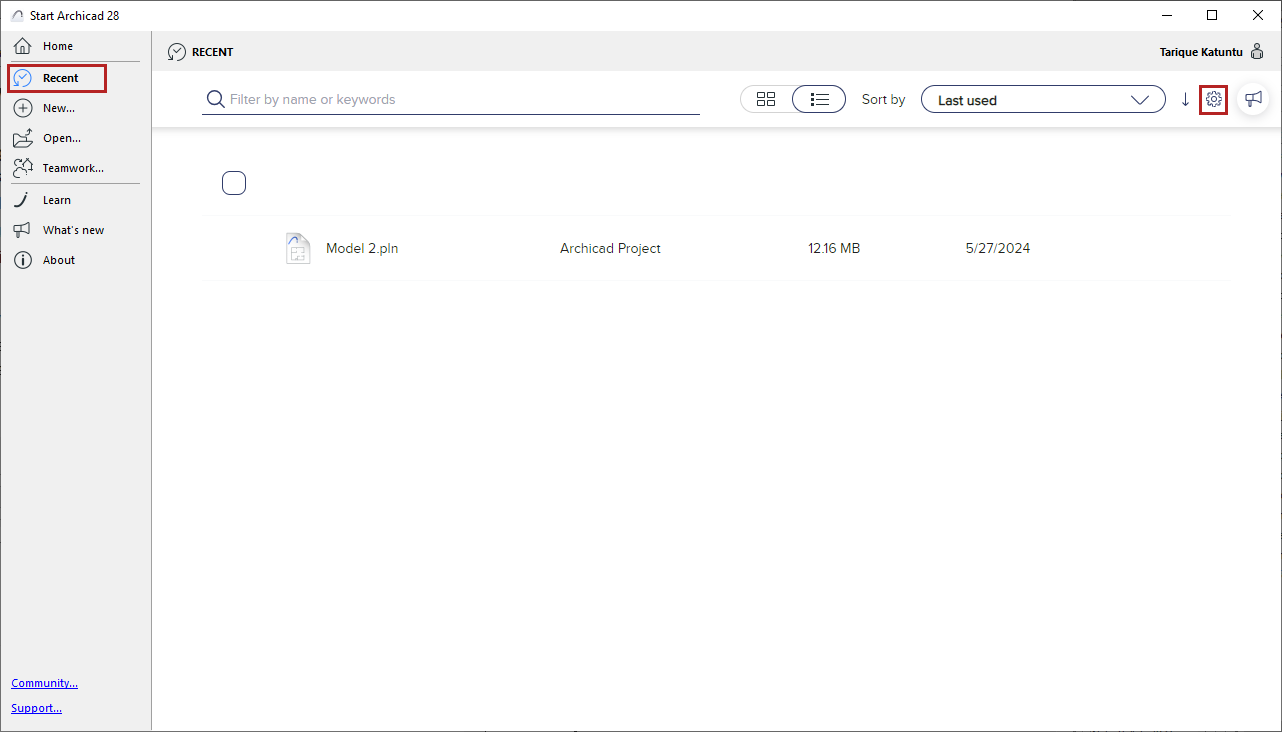Click the Community... link
The width and height of the screenshot is (1282, 732).
point(45,683)
